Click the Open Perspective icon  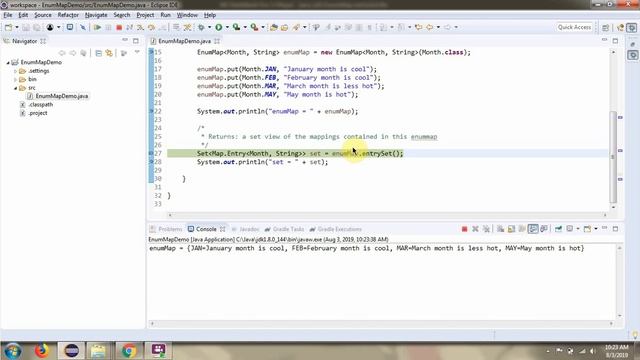point(606,27)
